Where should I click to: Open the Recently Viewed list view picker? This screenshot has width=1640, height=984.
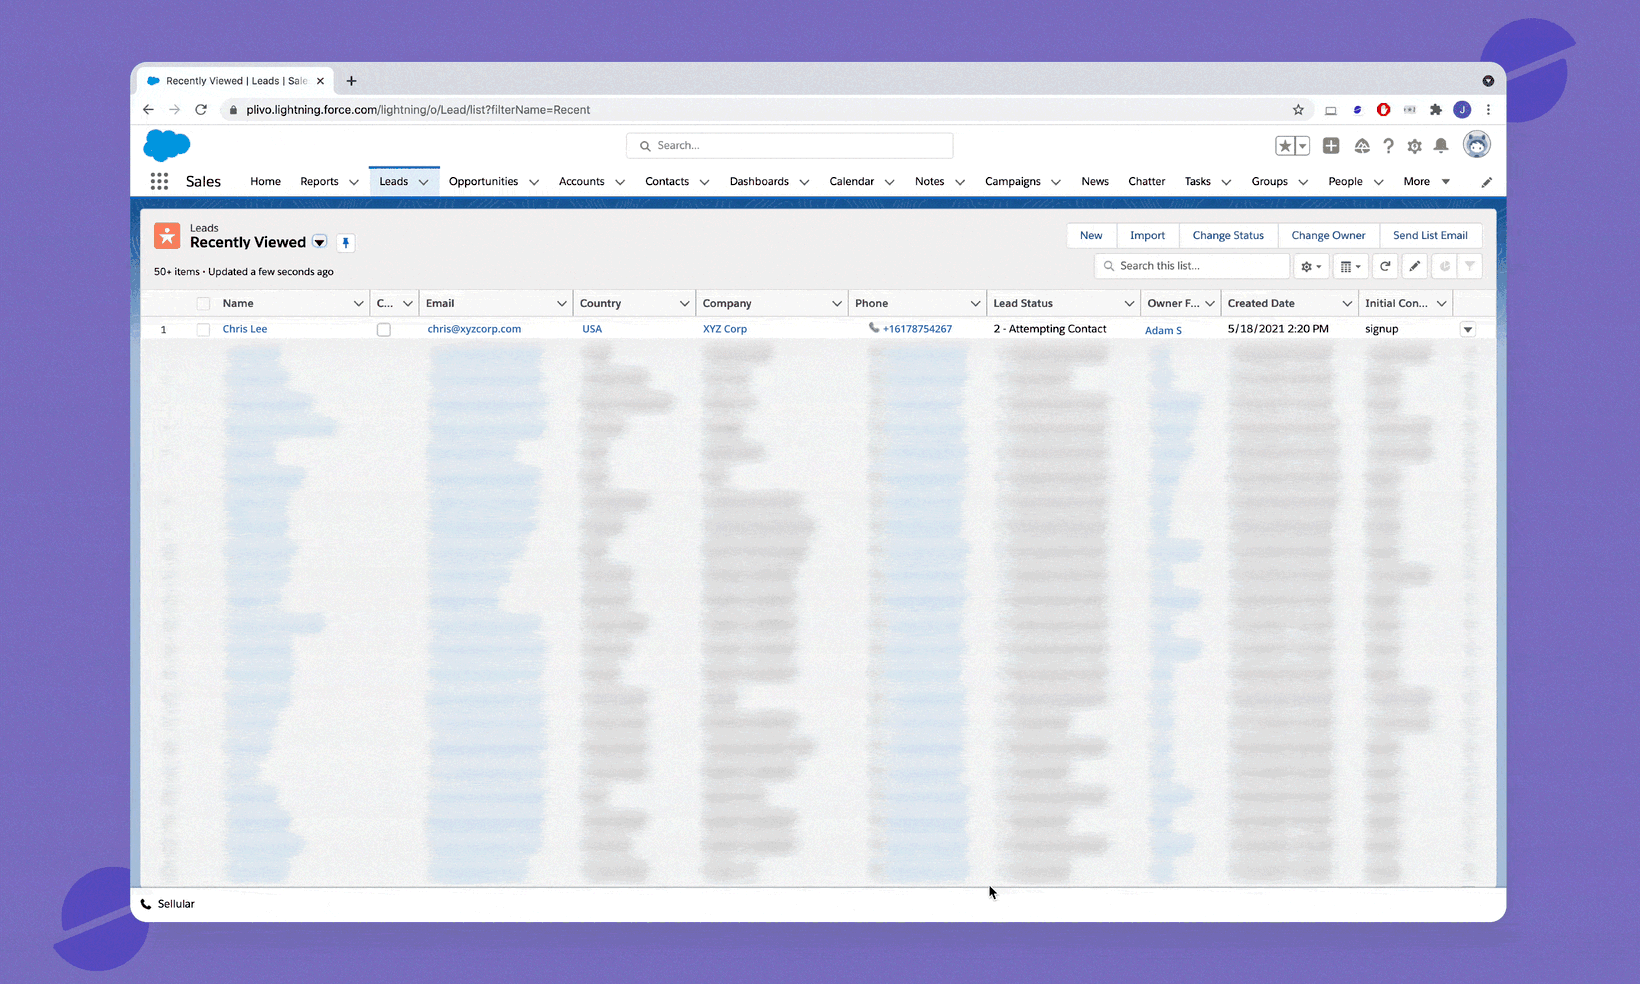pyautogui.click(x=320, y=242)
